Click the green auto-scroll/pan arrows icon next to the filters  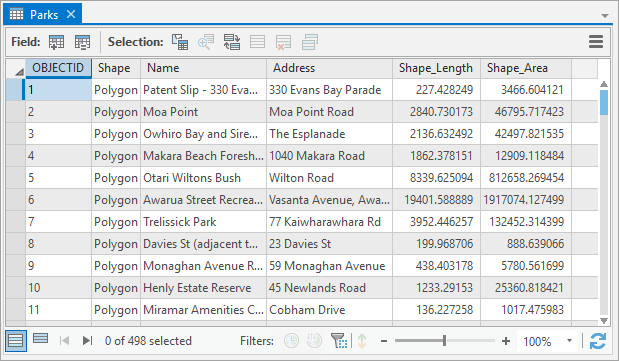pyautogui.click(x=362, y=340)
